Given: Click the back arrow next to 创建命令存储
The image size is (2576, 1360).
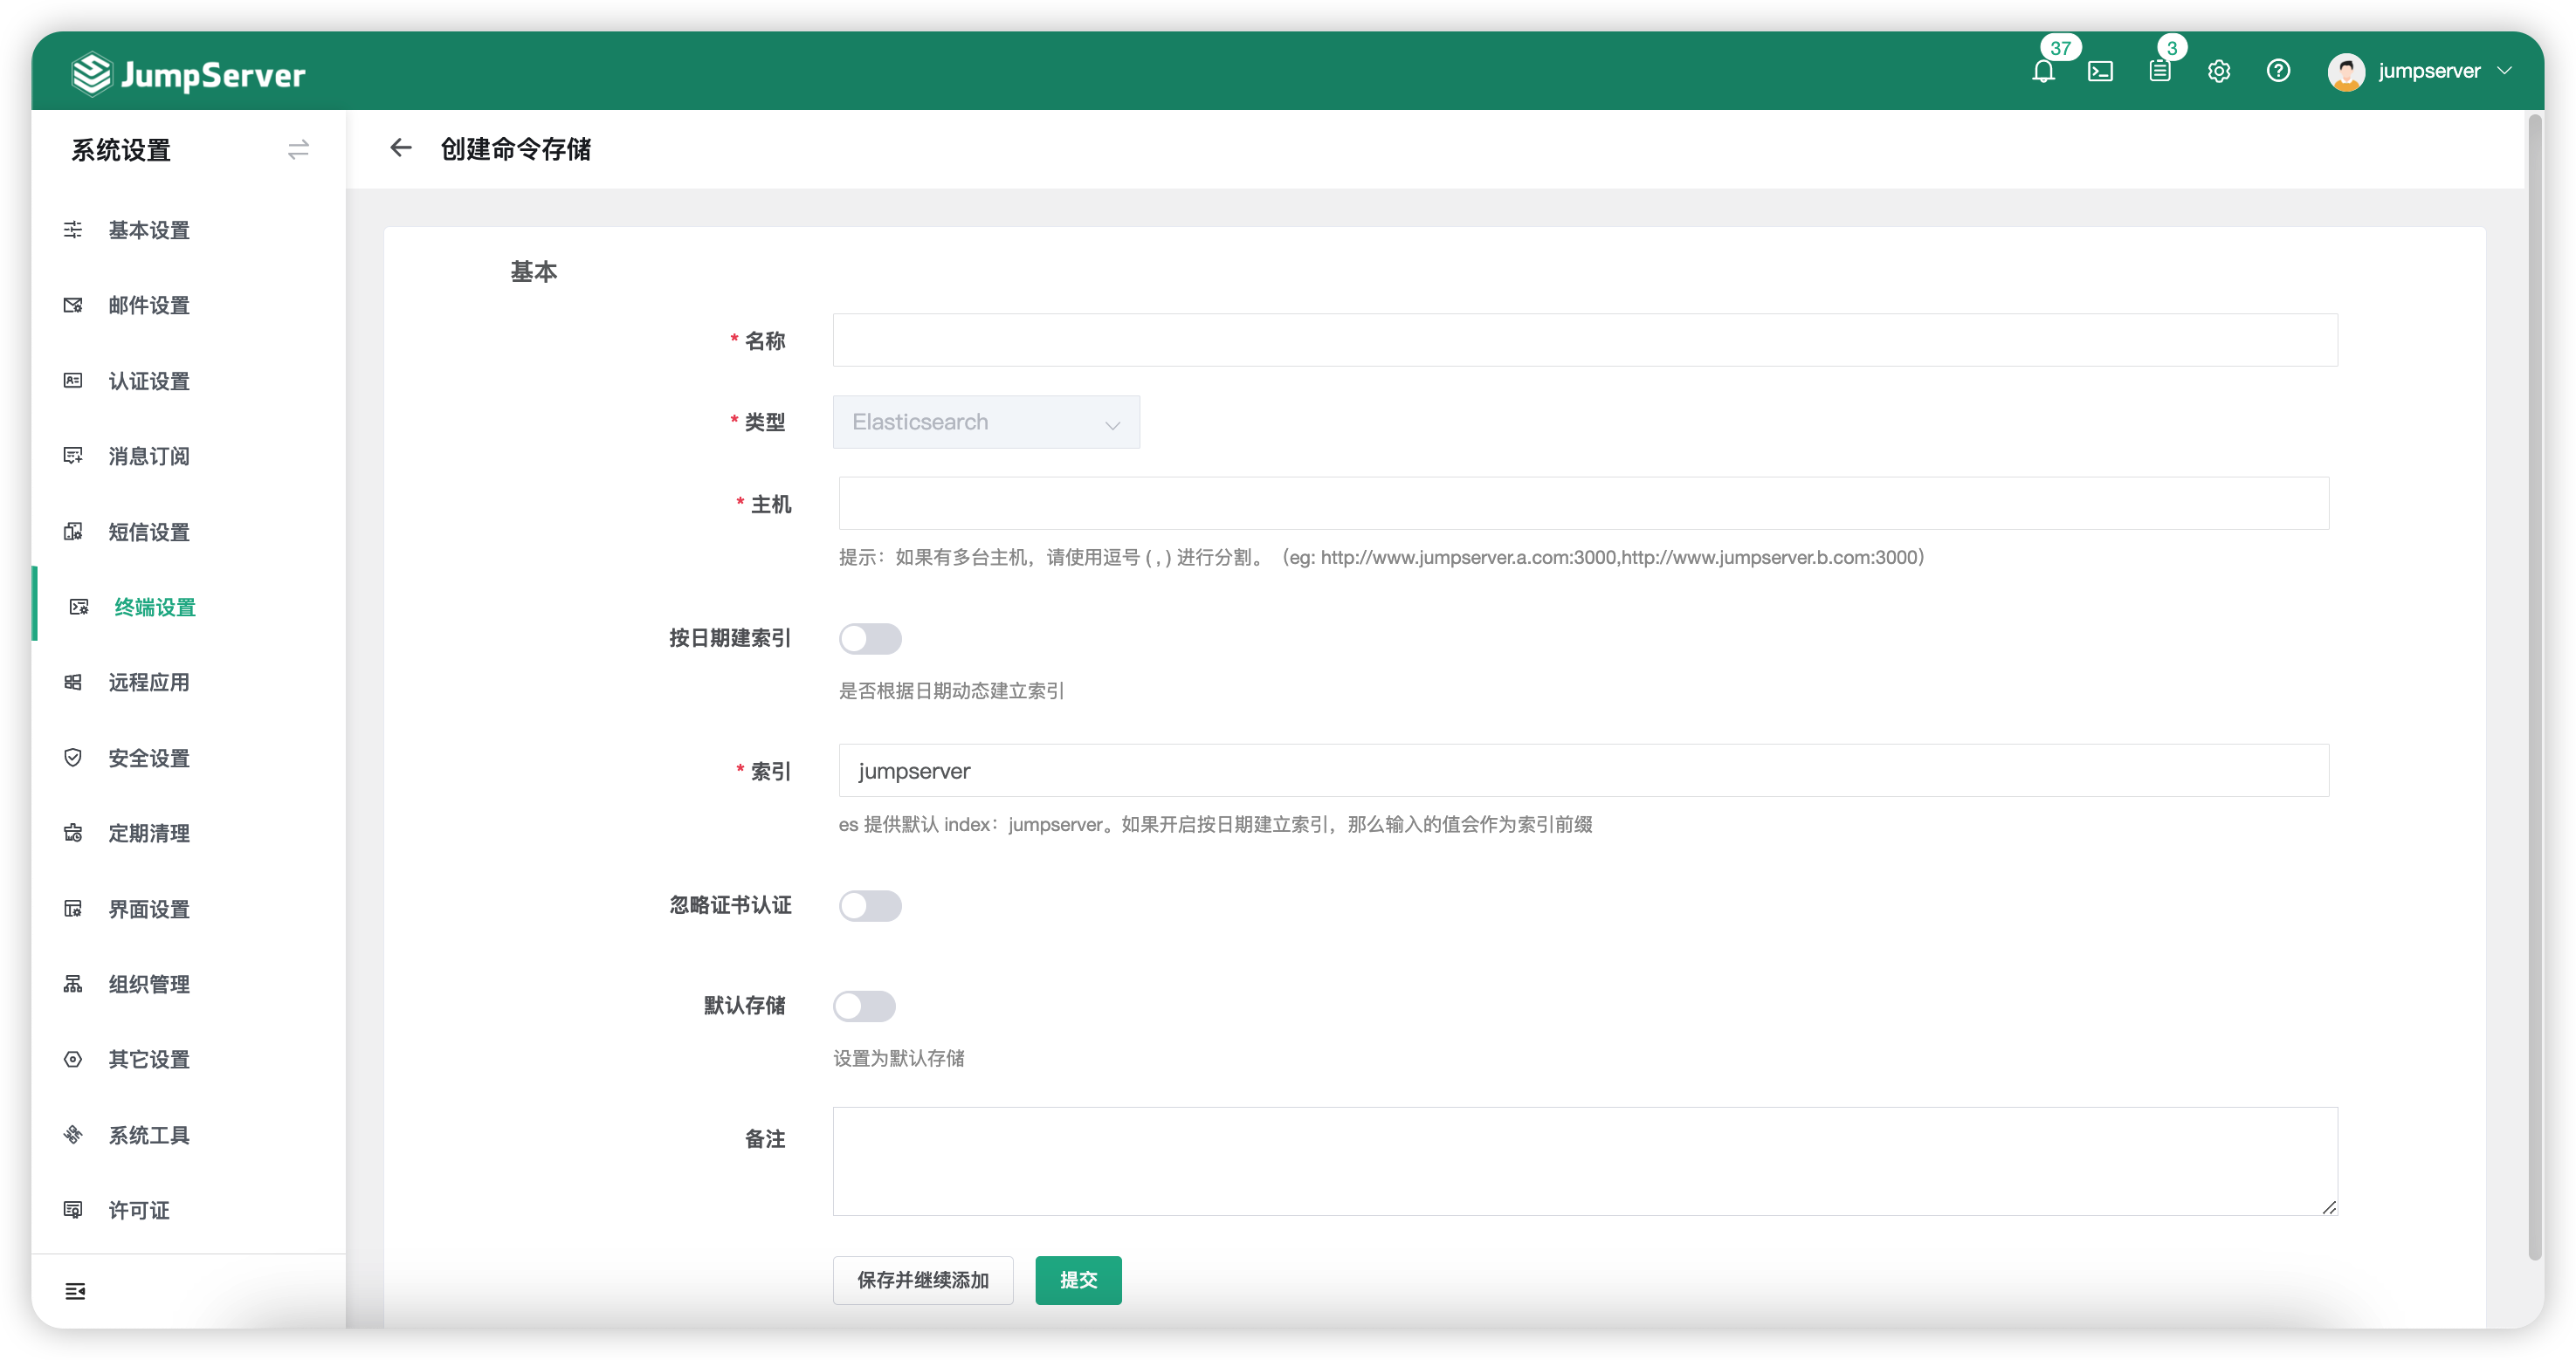Looking at the screenshot, I should pyautogui.click(x=400, y=148).
